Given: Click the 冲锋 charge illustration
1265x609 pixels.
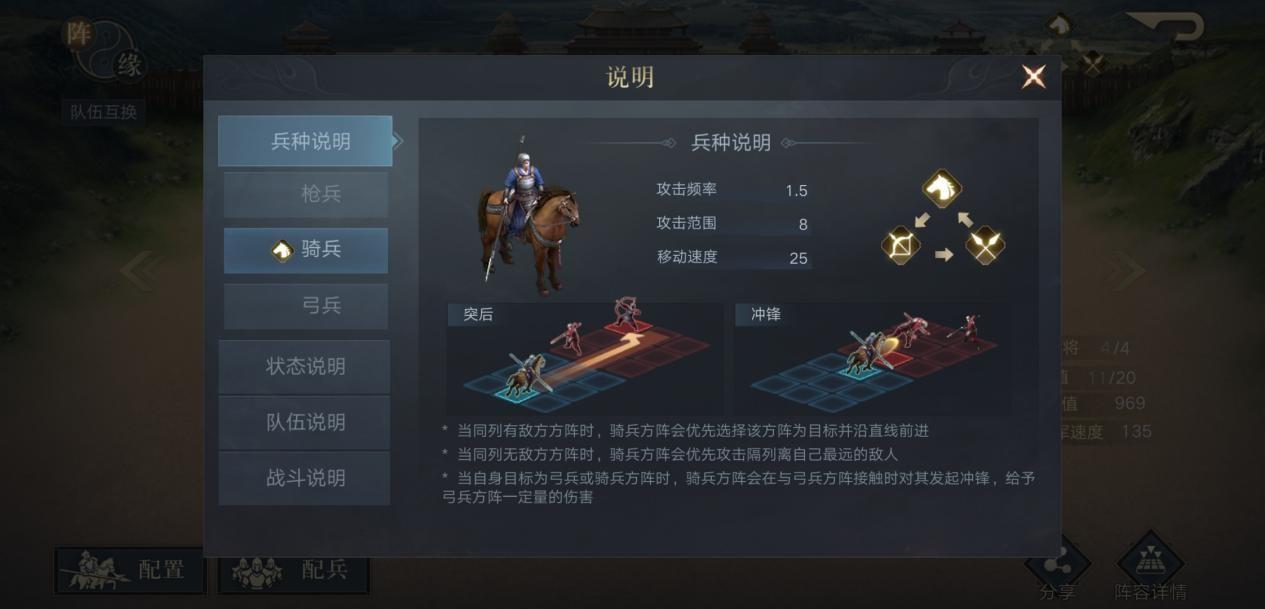Looking at the screenshot, I should (872, 359).
